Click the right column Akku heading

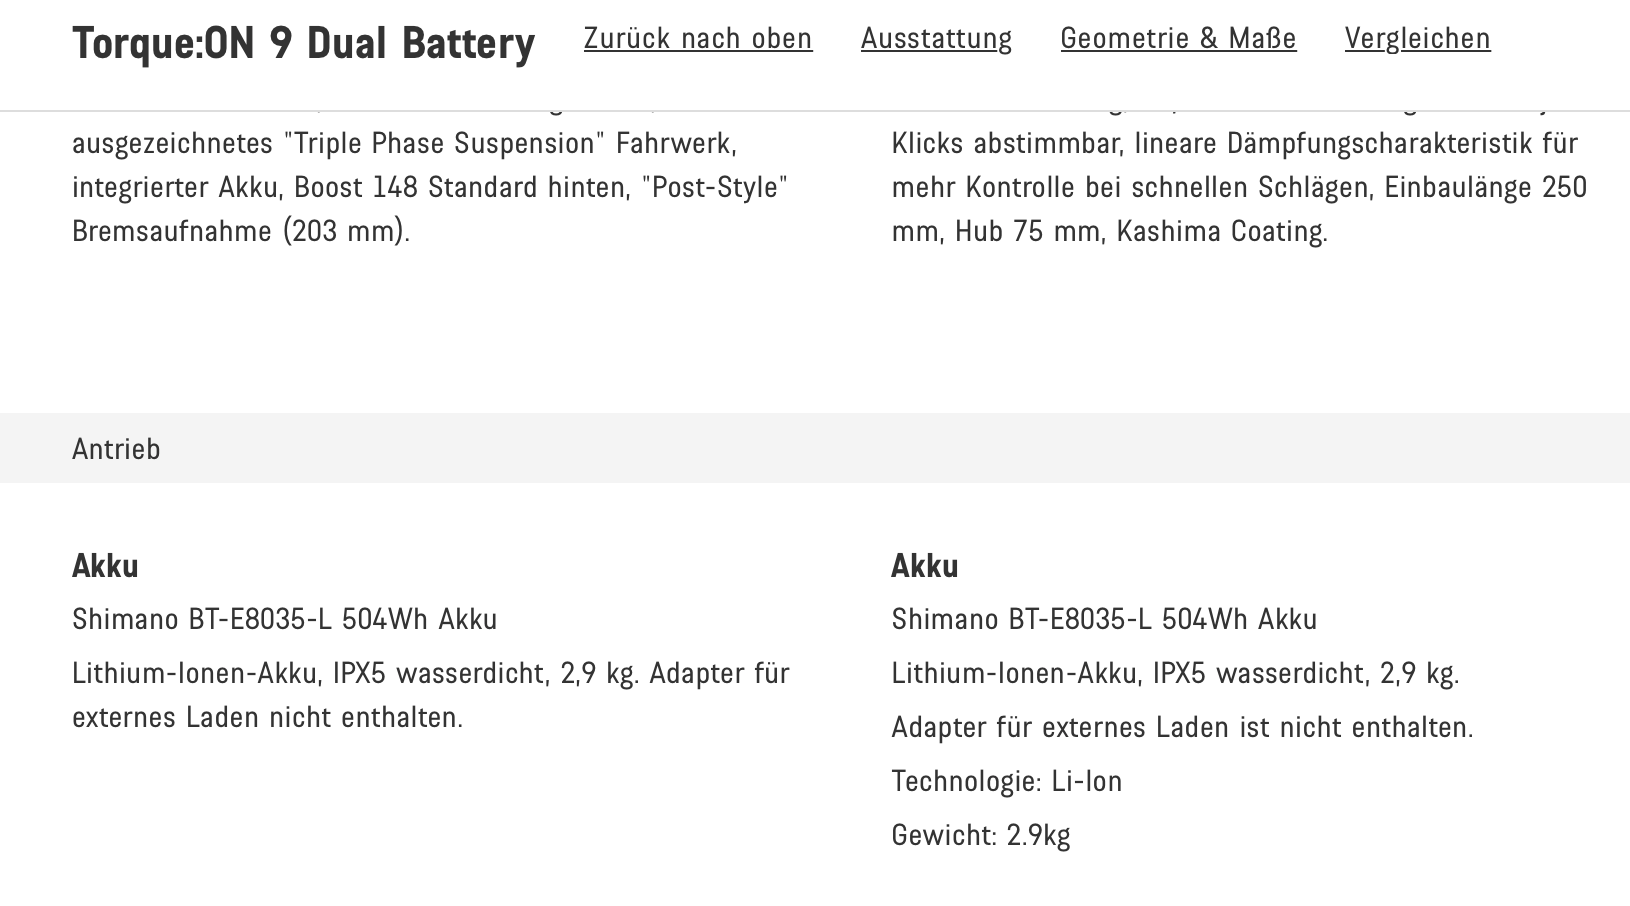click(x=924, y=566)
